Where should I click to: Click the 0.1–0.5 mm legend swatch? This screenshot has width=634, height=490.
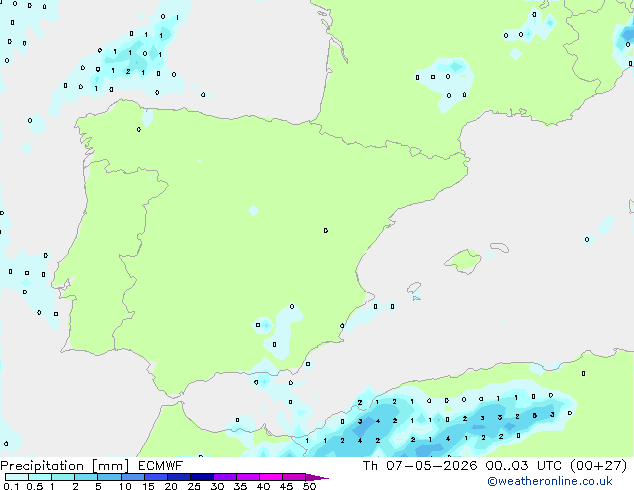(17, 477)
